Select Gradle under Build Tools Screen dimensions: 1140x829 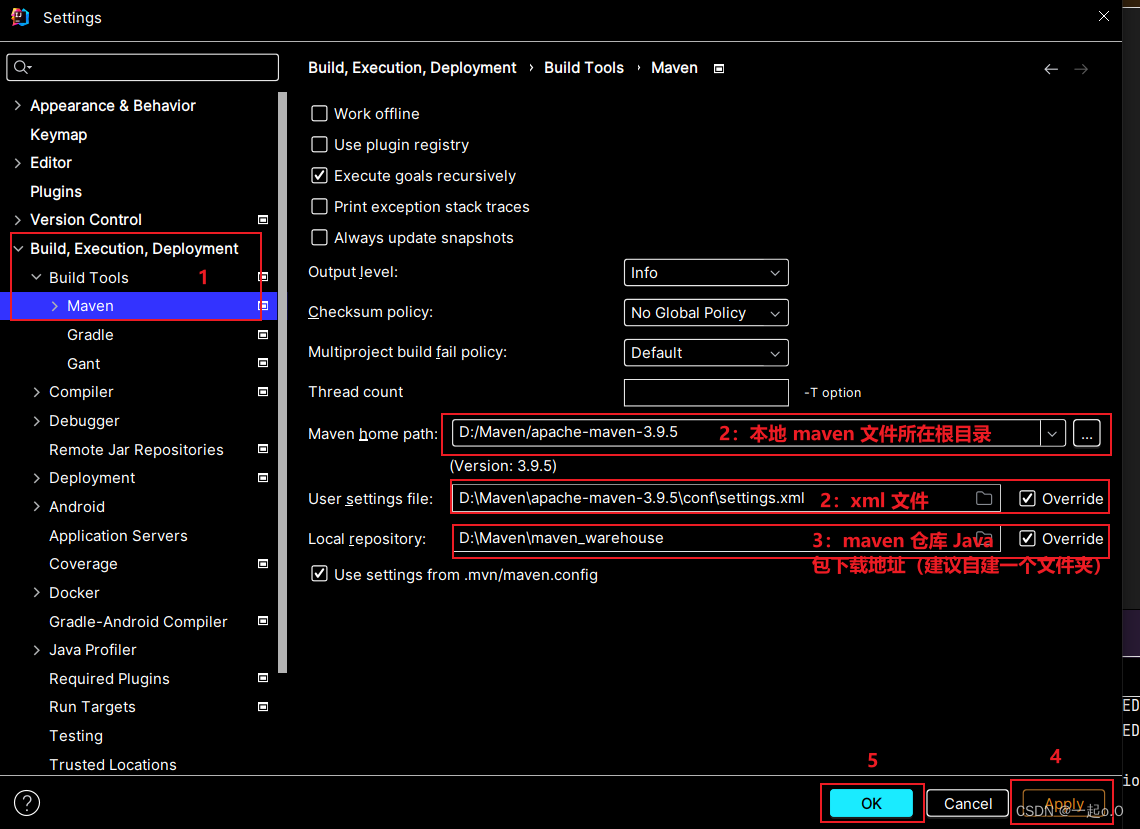[x=90, y=335]
